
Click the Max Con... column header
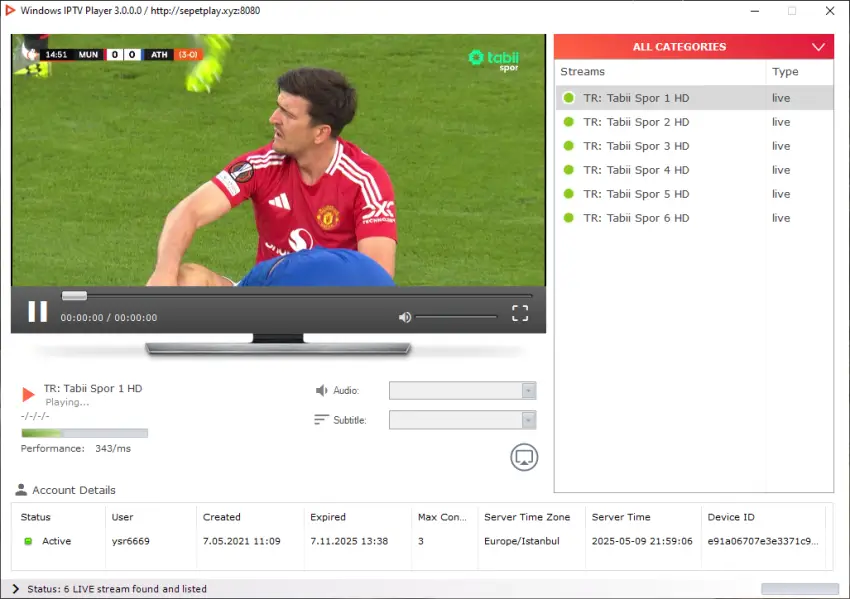(x=442, y=517)
